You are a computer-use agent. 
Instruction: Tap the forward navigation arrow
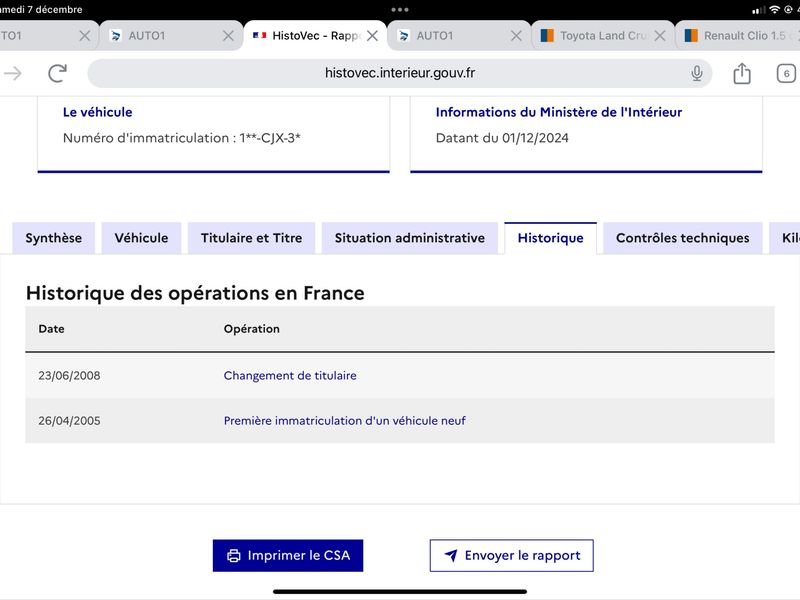click(x=12, y=73)
